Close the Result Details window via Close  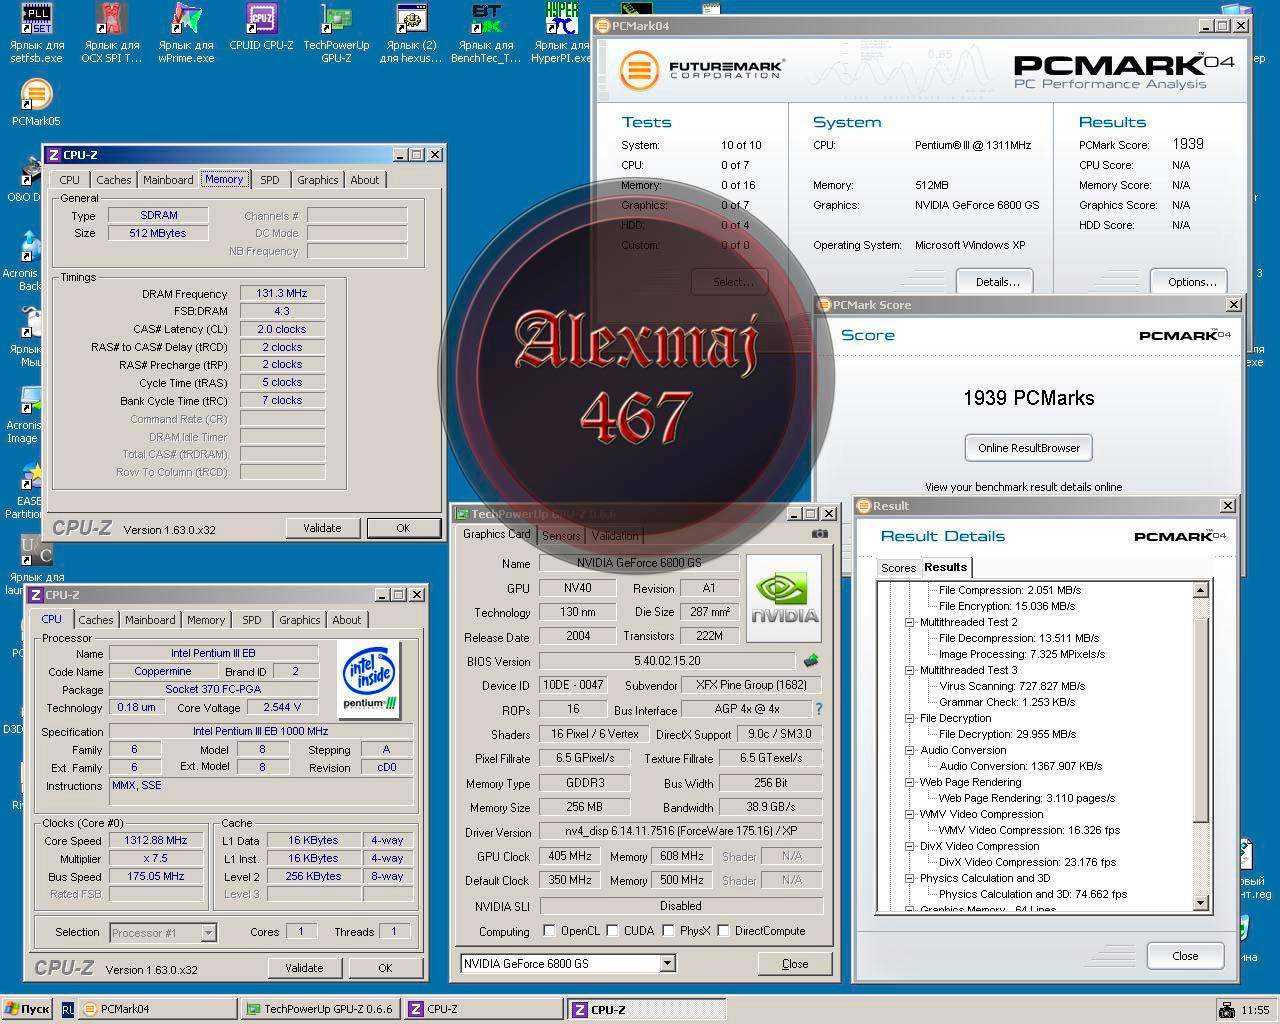(x=1185, y=956)
